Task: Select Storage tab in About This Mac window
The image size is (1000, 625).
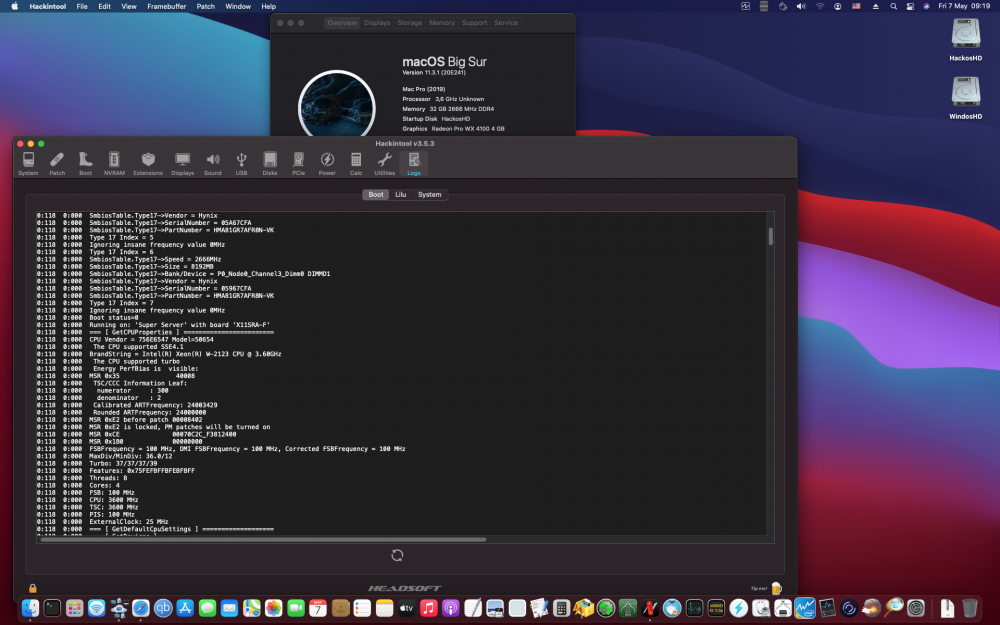Action: pyautogui.click(x=409, y=23)
